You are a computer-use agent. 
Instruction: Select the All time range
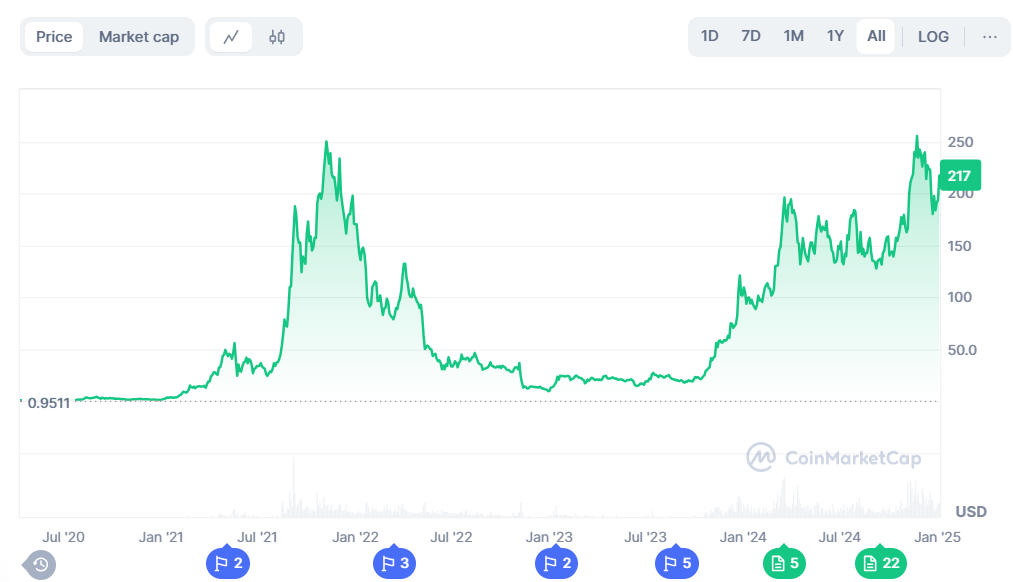876,36
